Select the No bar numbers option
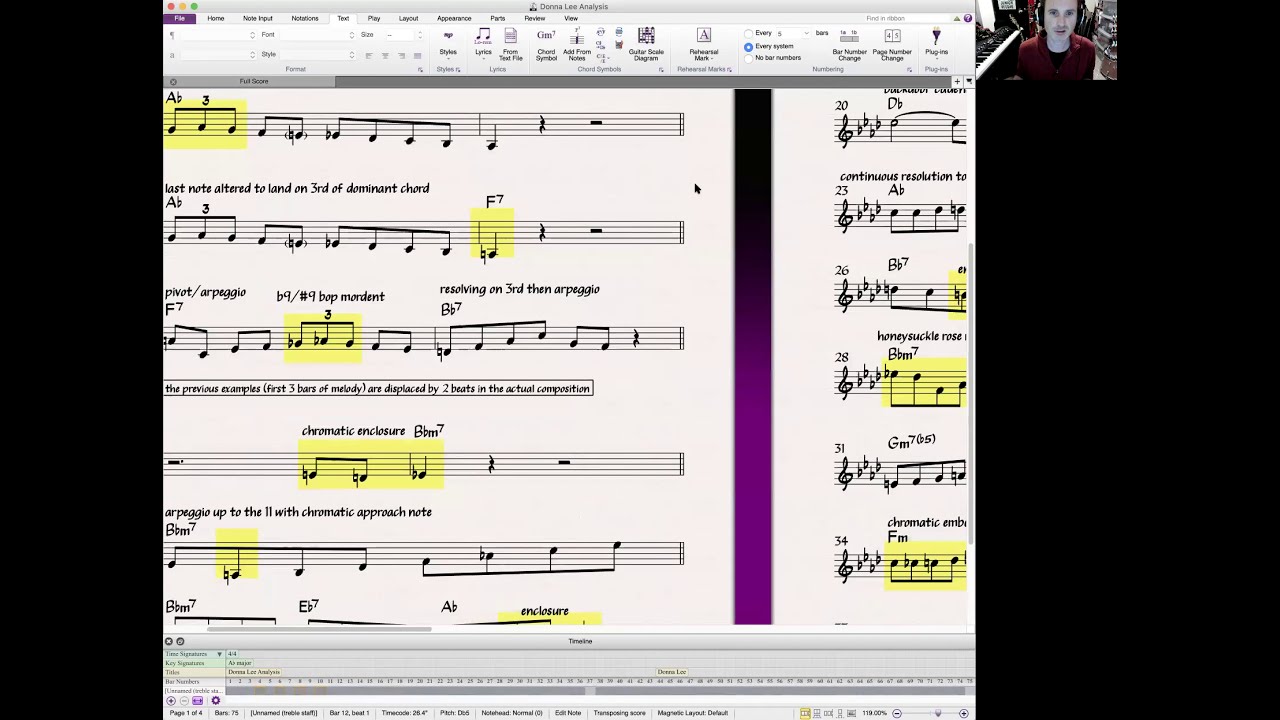1280x720 pixels. pyautogui.click(x=748, y=58)
